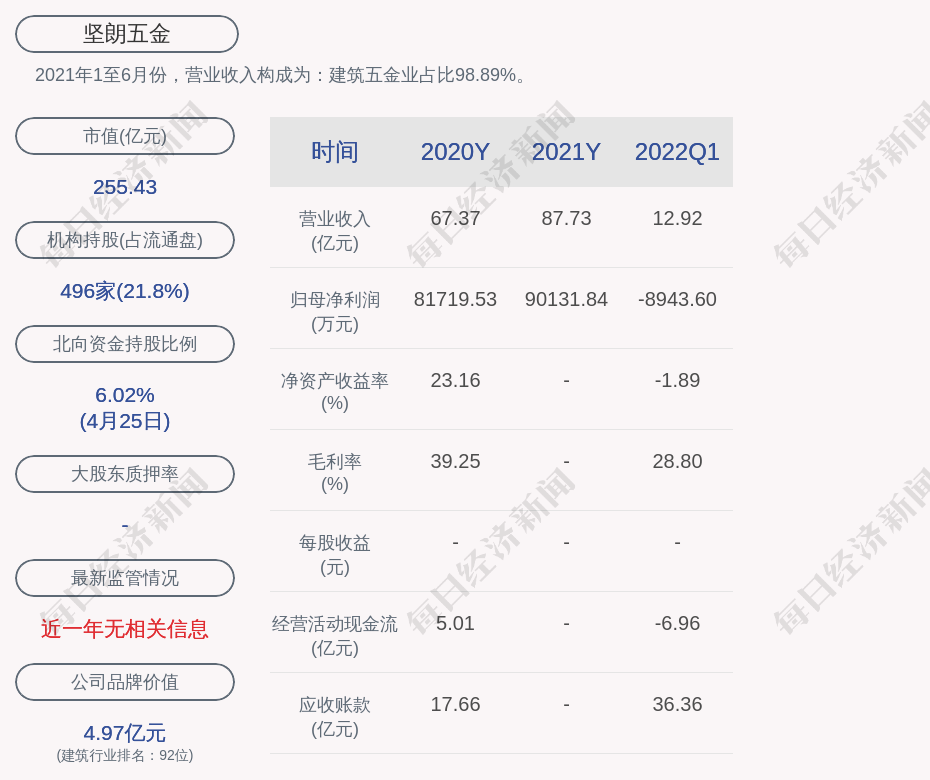
Task: Click the 大股东质押率 pill
Action: [x=125, y=474]
